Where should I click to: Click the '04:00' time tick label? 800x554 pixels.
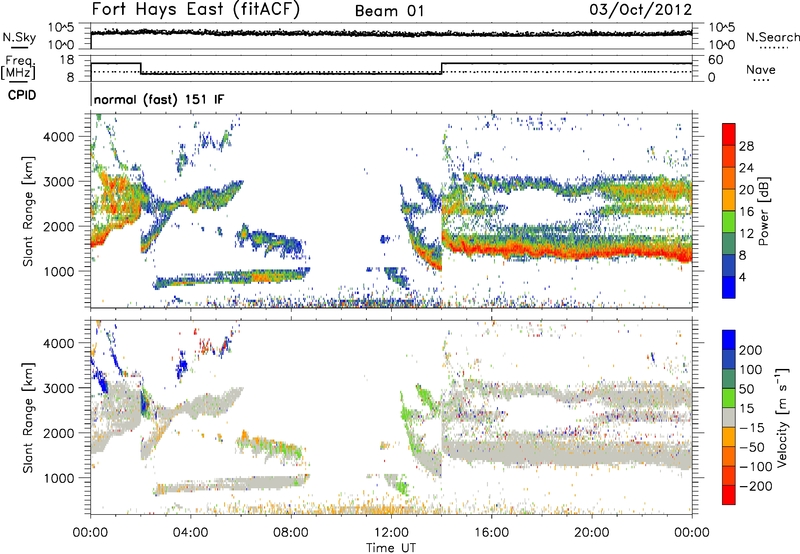coord(191,533)
